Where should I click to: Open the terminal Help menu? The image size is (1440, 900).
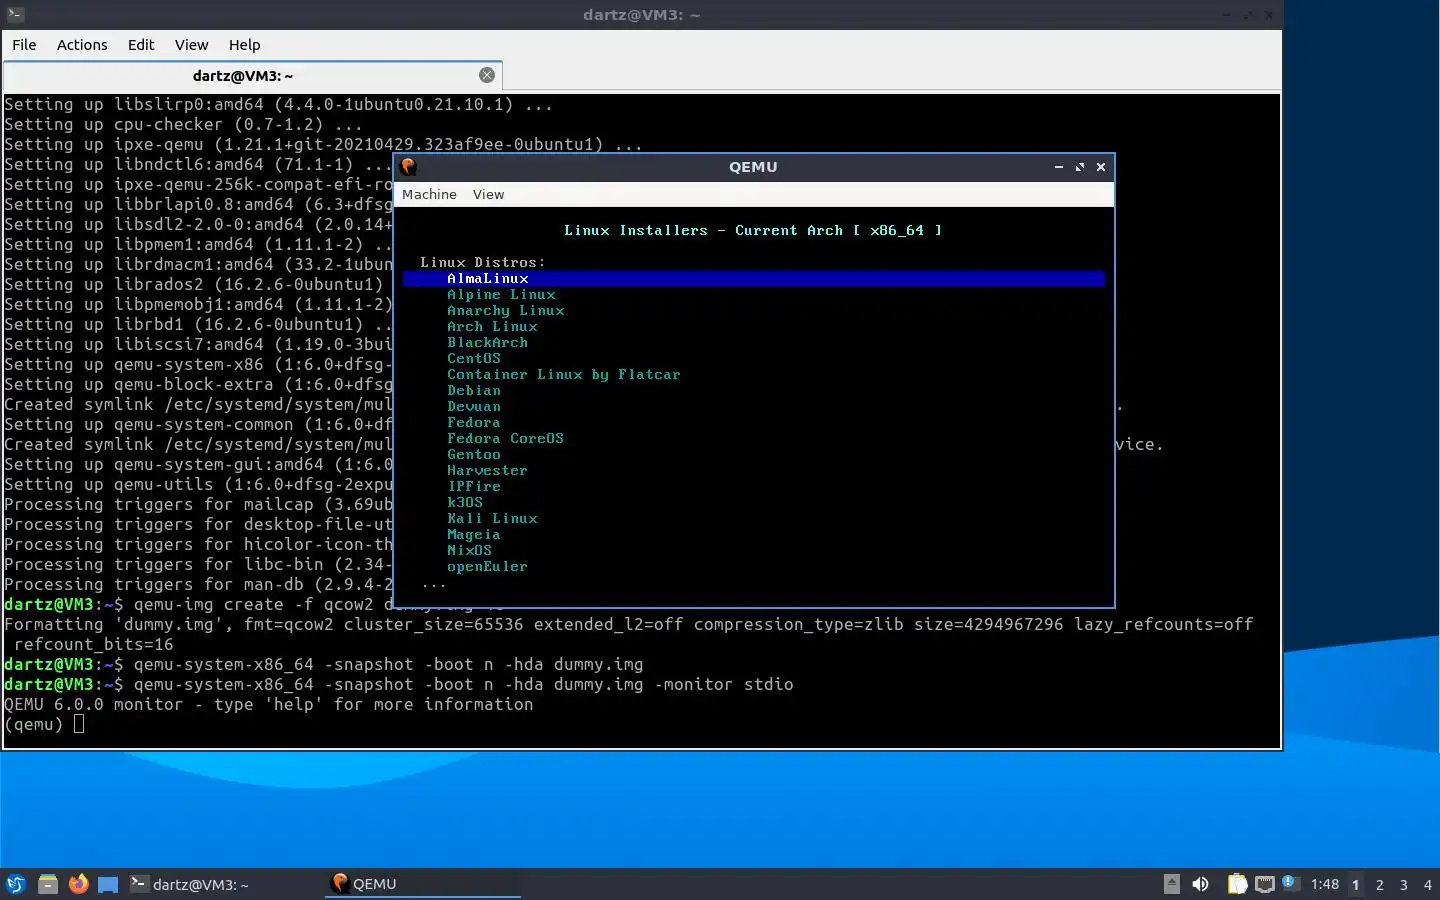[244, 45]
